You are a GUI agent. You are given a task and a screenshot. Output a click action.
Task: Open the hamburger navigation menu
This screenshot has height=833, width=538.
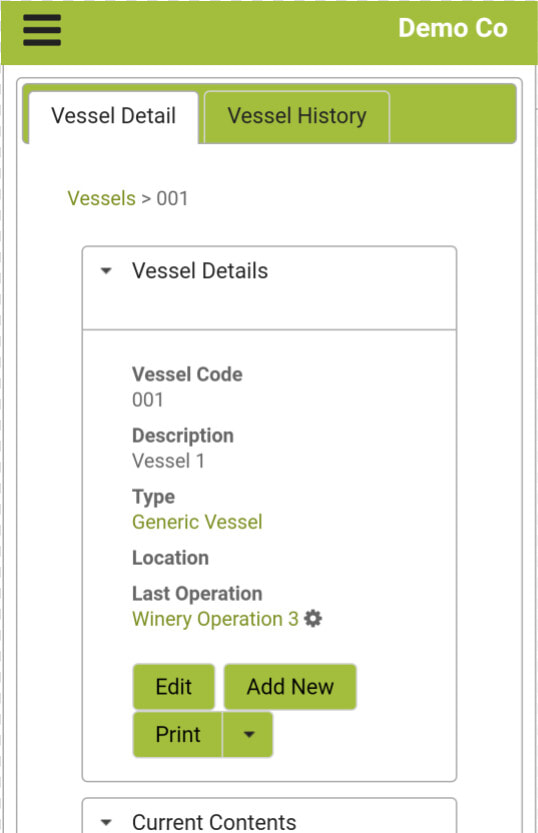42,30
